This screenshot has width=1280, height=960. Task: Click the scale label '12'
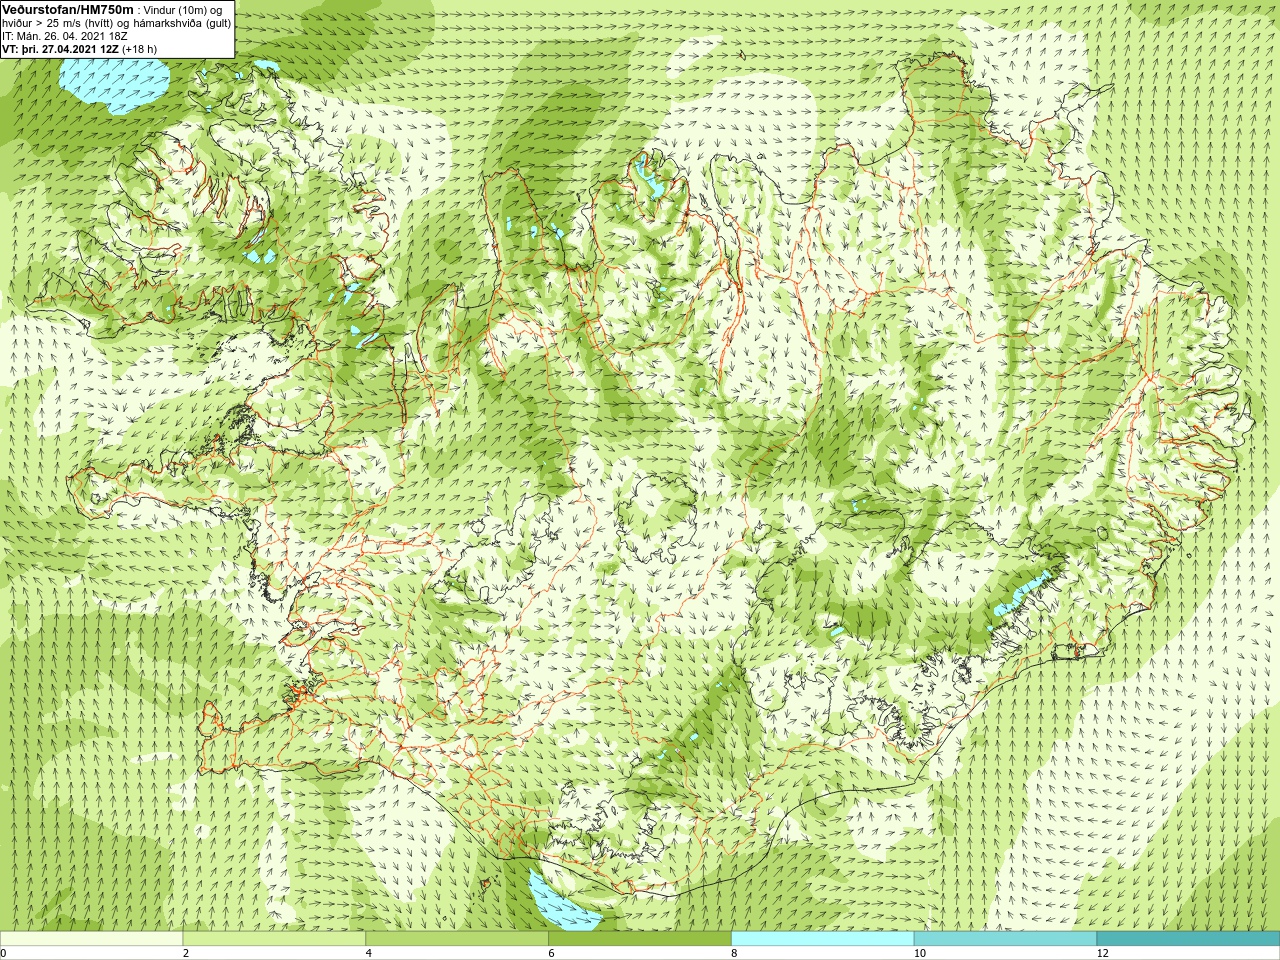click(1102, 953)
